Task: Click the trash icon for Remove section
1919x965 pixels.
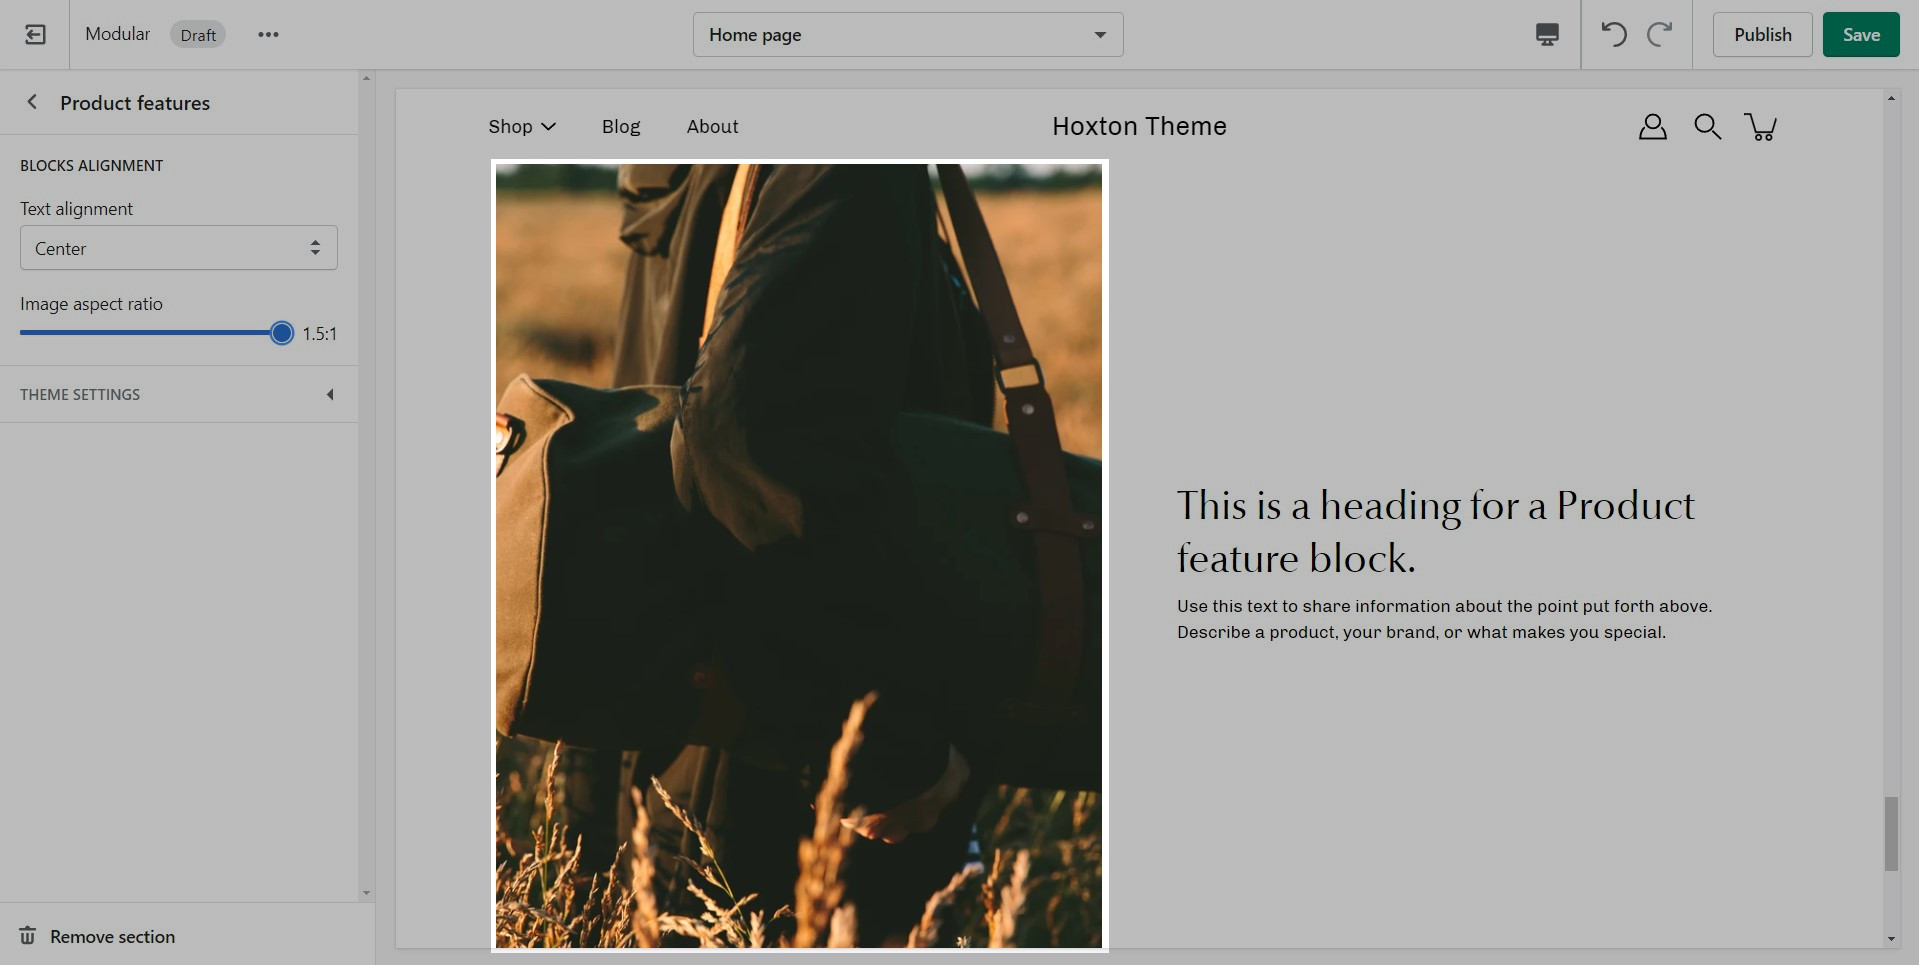Action: point(28,936)
